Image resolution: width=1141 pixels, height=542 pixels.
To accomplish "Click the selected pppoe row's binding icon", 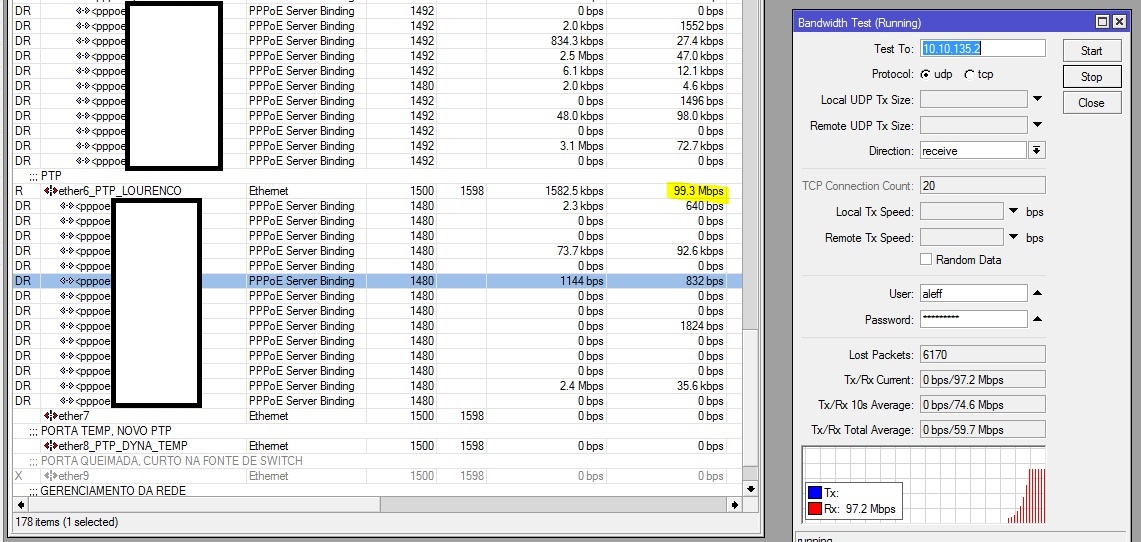I will (67, 281).
